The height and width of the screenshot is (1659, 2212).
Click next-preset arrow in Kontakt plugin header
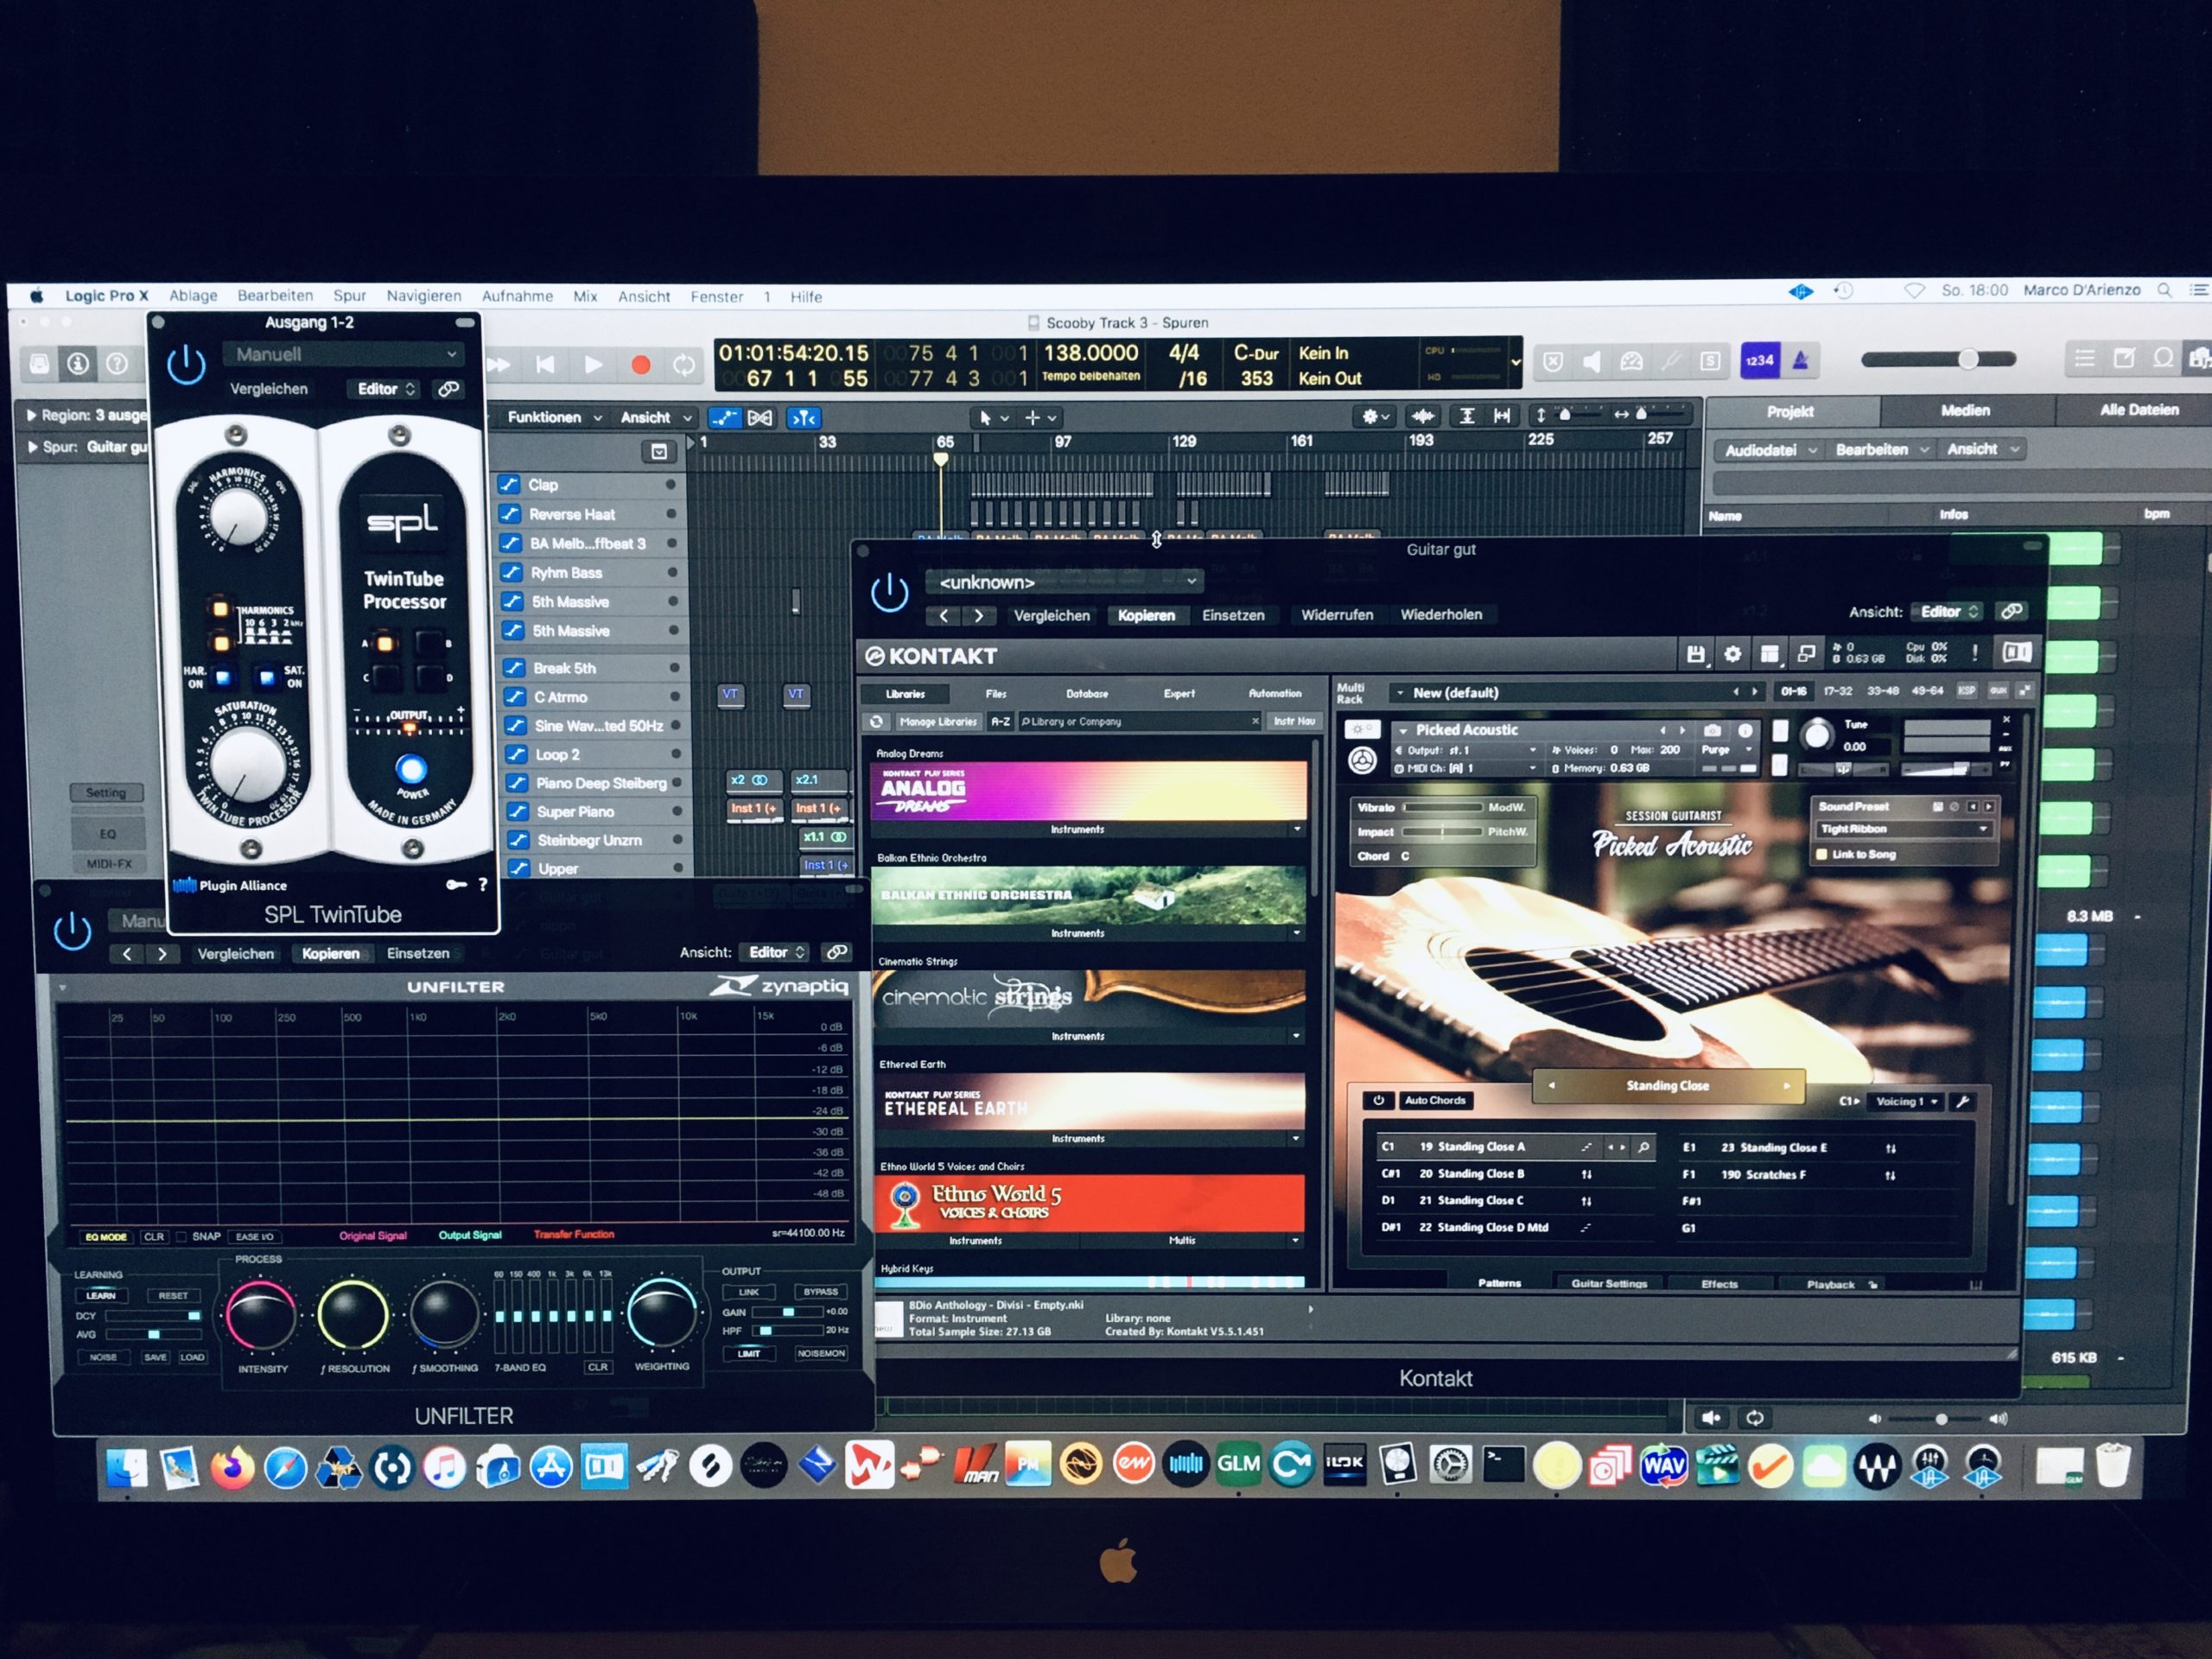tap(979, 616)
